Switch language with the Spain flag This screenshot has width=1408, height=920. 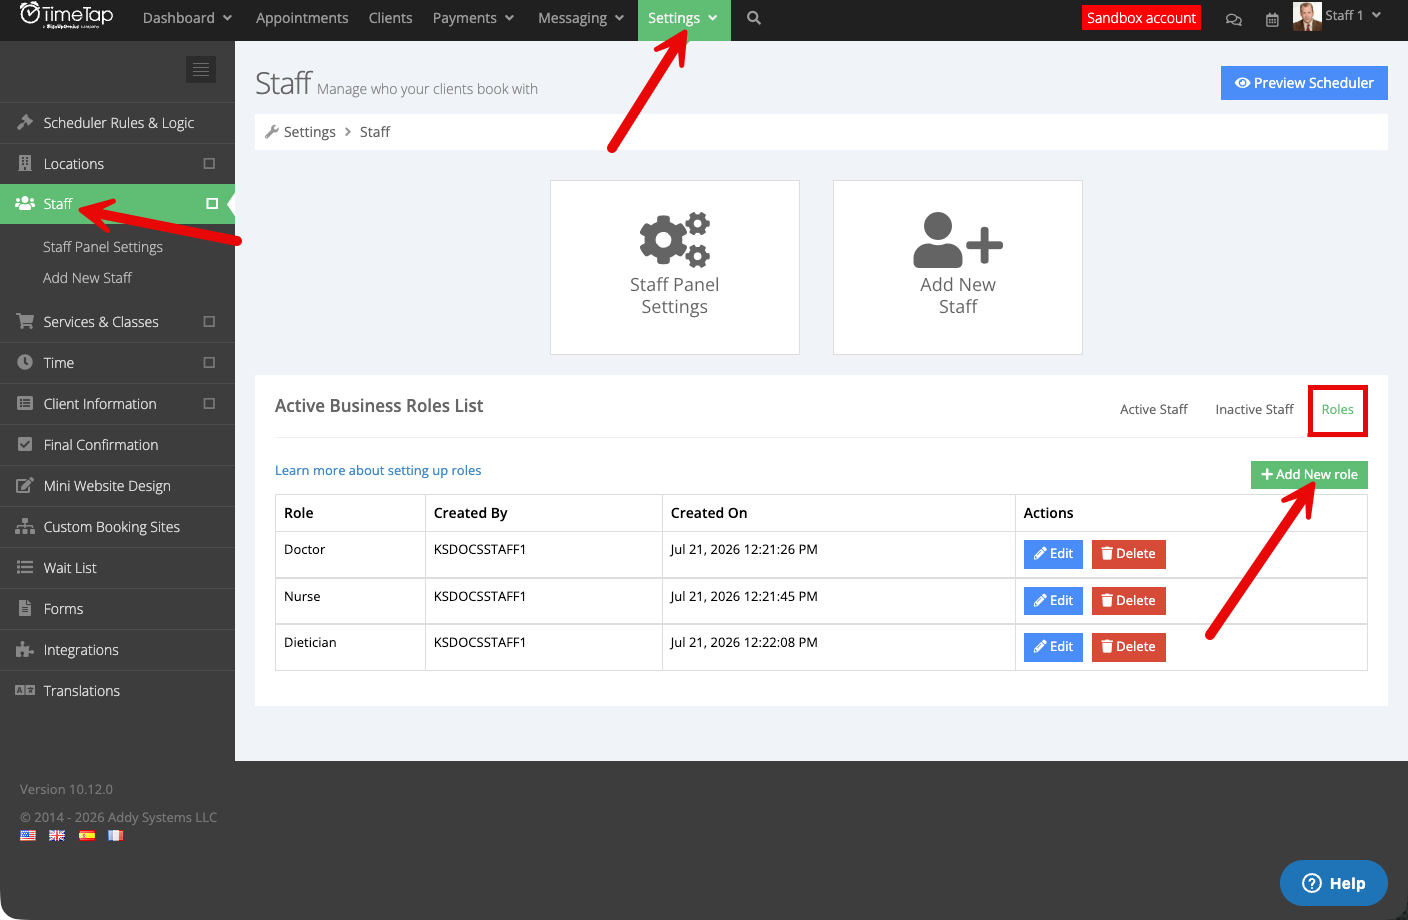87,835
